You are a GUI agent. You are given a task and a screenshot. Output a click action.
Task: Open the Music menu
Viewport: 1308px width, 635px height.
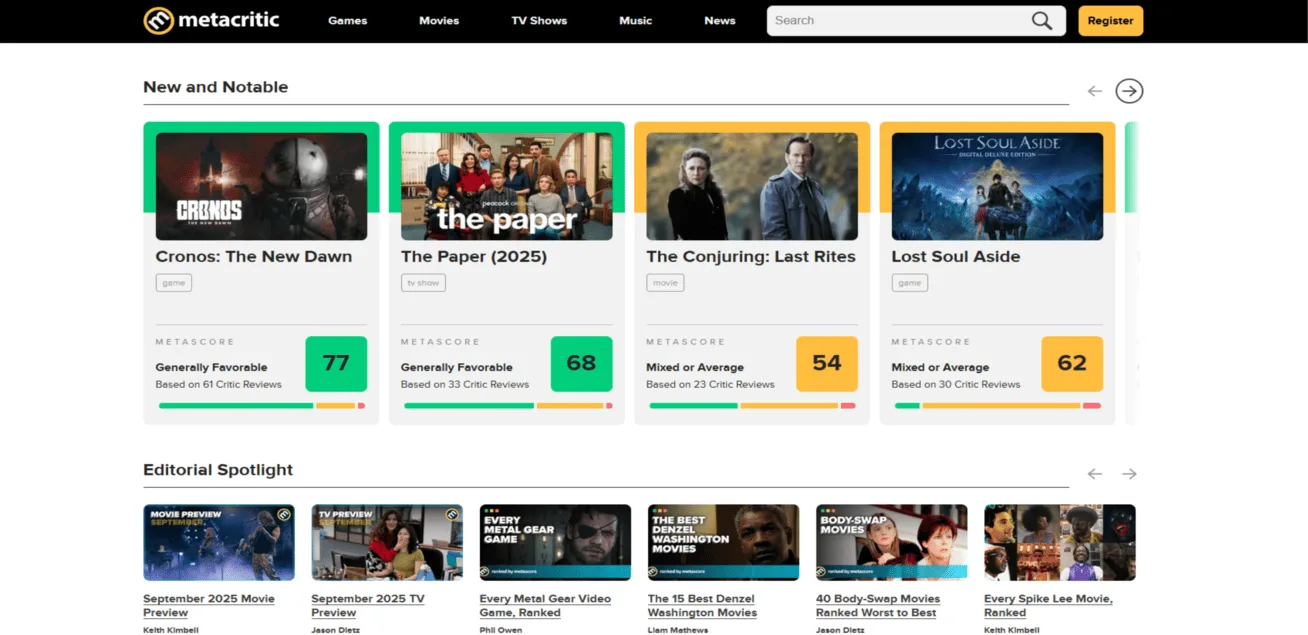[x=635, y=21]
